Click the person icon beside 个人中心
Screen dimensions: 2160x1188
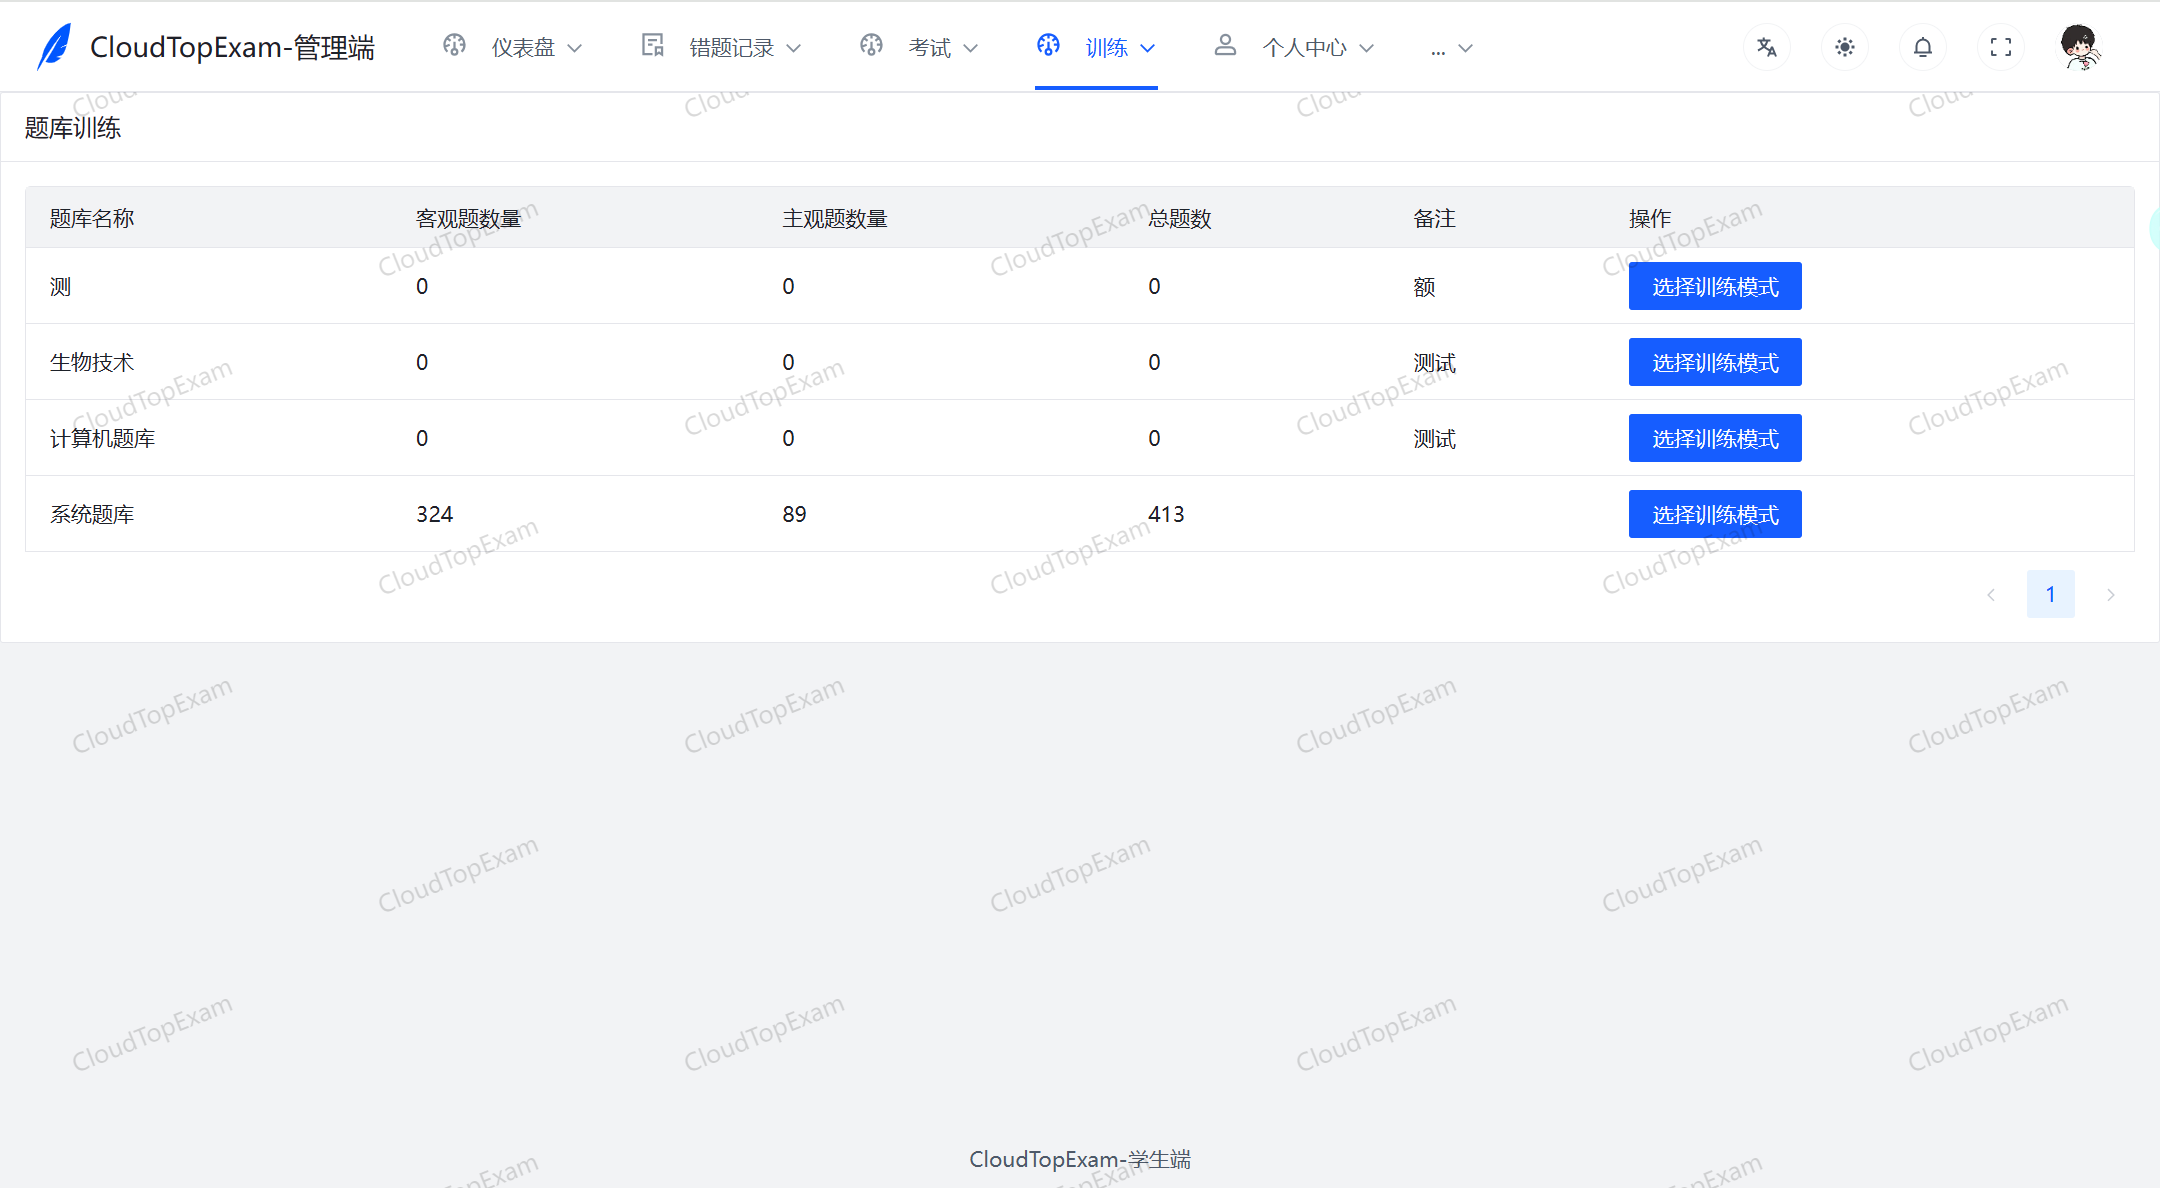[1225, 45]
